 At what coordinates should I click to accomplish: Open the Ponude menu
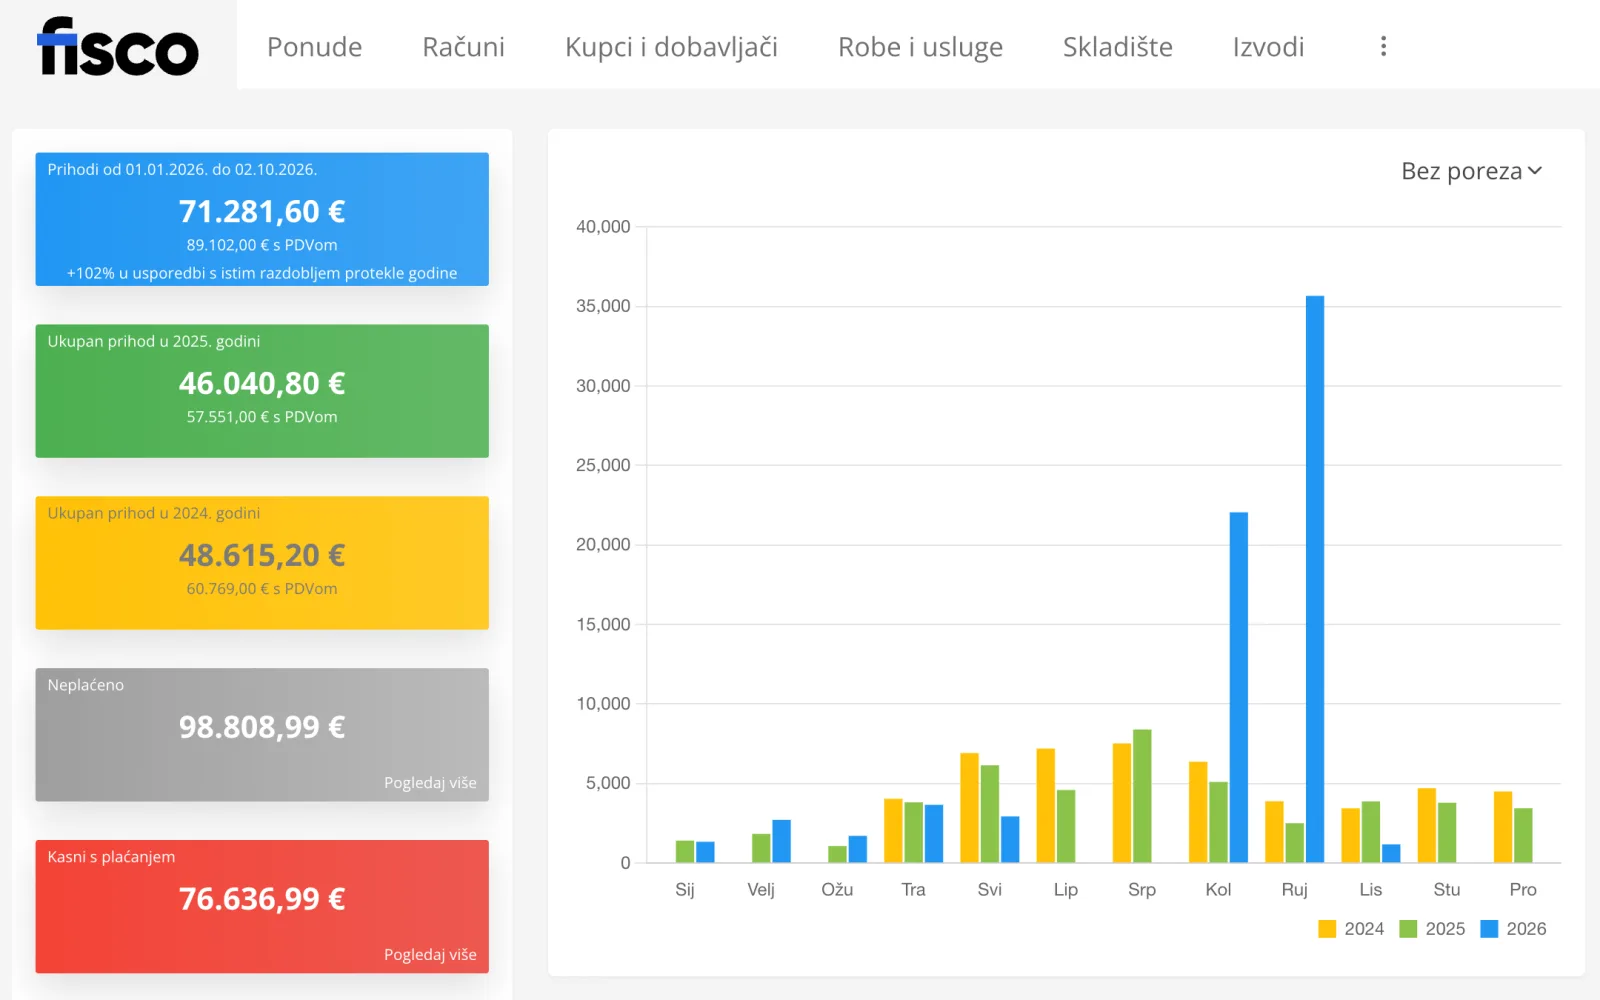click(x=314, y=46)
